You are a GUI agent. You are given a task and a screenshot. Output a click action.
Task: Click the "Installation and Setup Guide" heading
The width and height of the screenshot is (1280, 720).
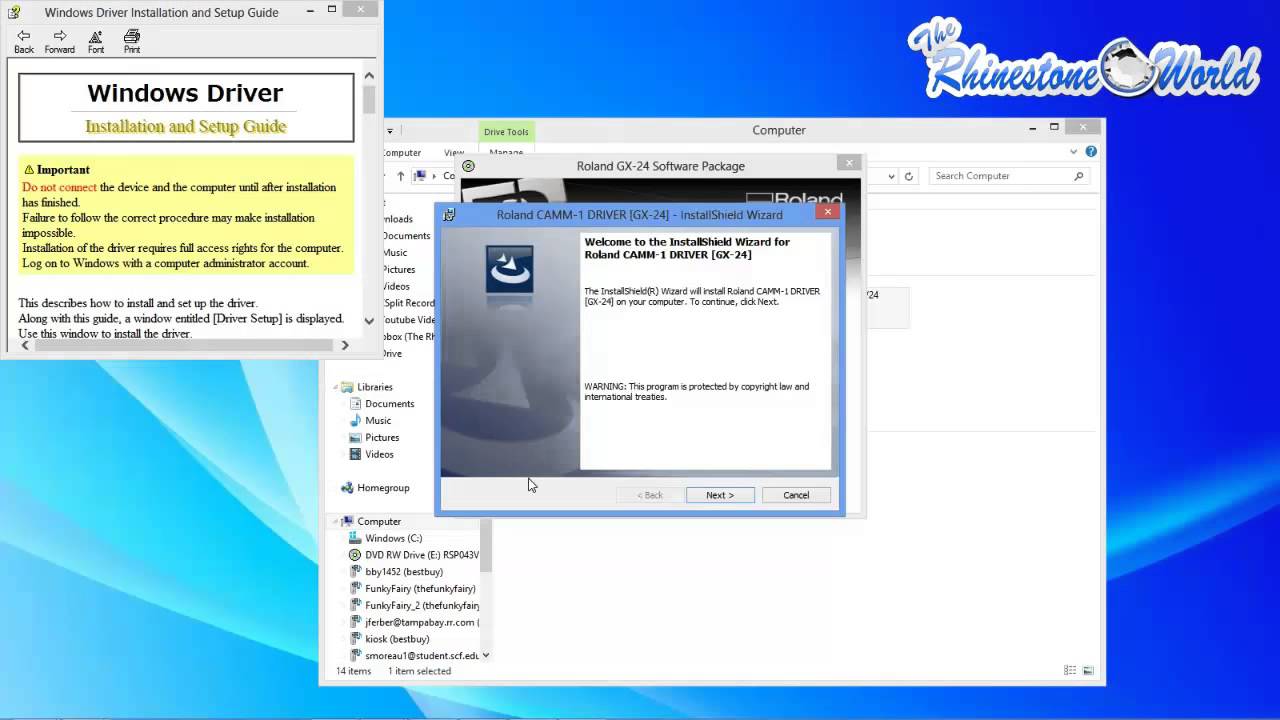186,126
